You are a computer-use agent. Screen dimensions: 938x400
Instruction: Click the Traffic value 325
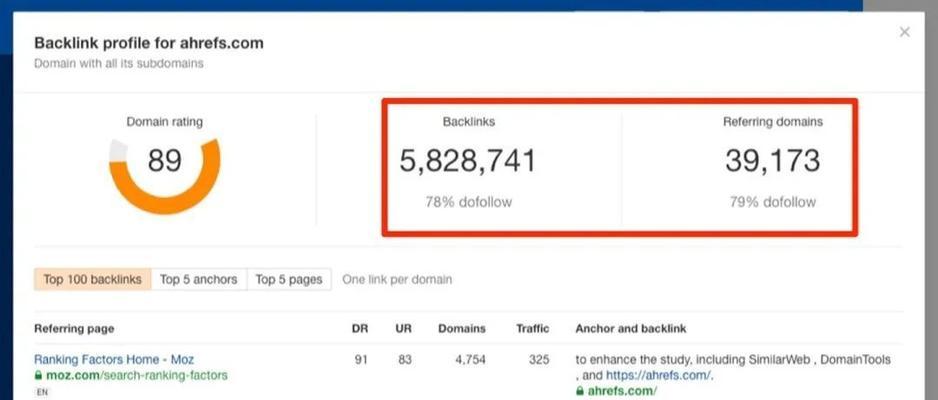[539, 360]
